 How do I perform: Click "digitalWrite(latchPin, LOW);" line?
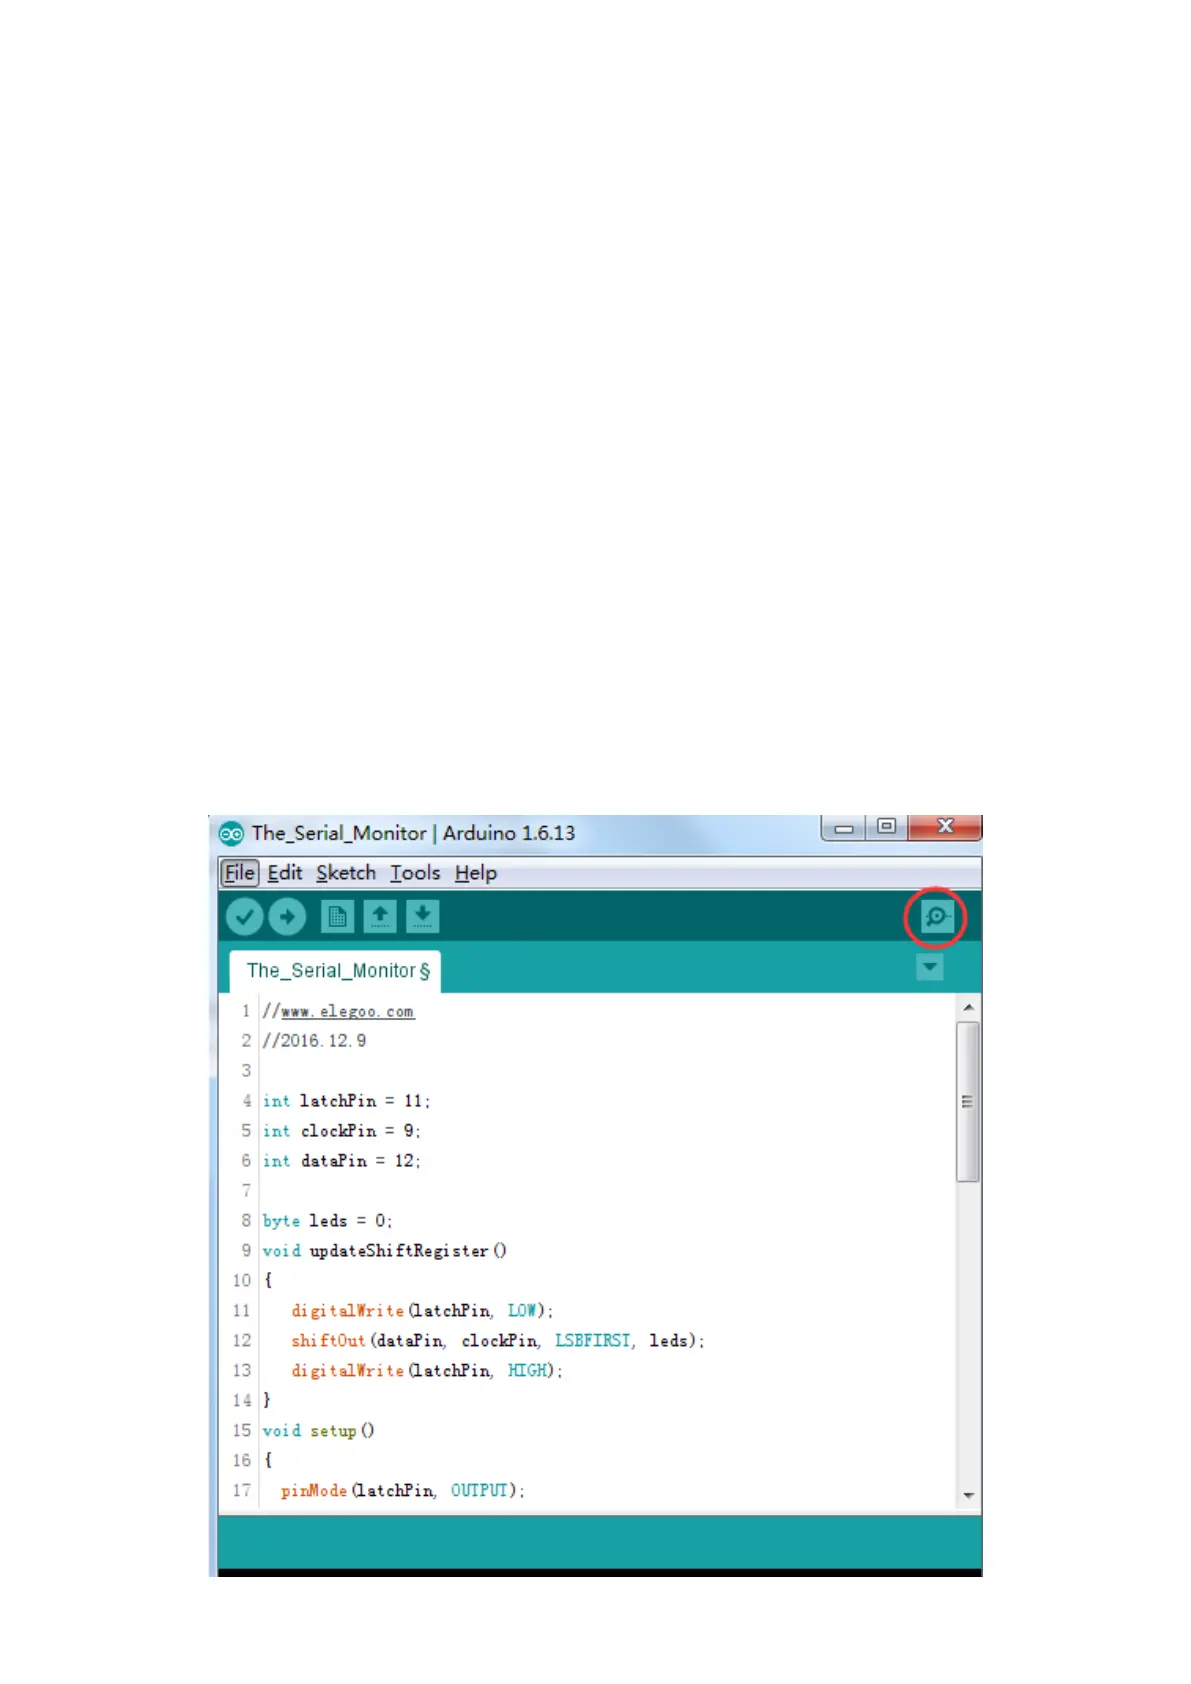[x=422, y=1311]
